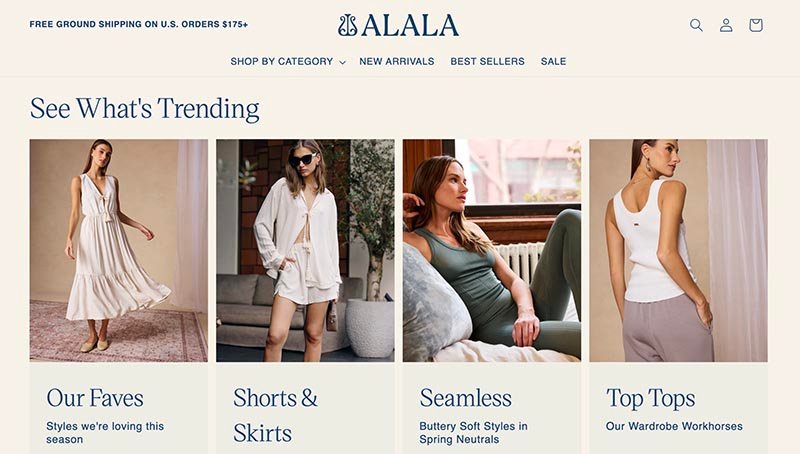Select the white tiered dress photo
The image size is (800, 454).
[118, 250]
